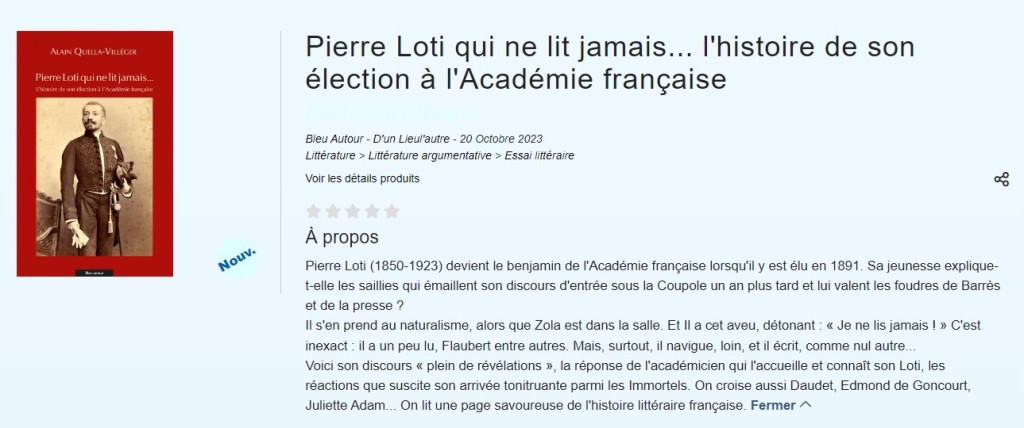
Task: Open the red book cover image
Action: (95, 153)
